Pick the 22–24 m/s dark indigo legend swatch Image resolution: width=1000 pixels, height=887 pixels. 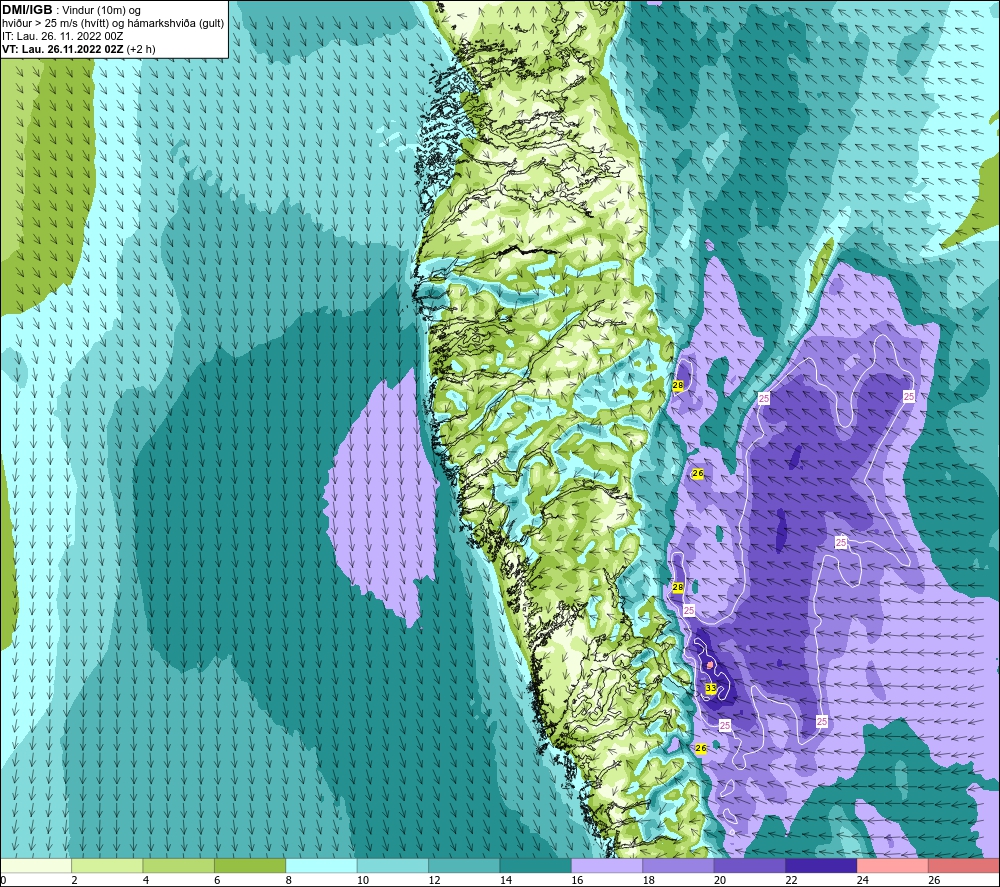point(821,866)
